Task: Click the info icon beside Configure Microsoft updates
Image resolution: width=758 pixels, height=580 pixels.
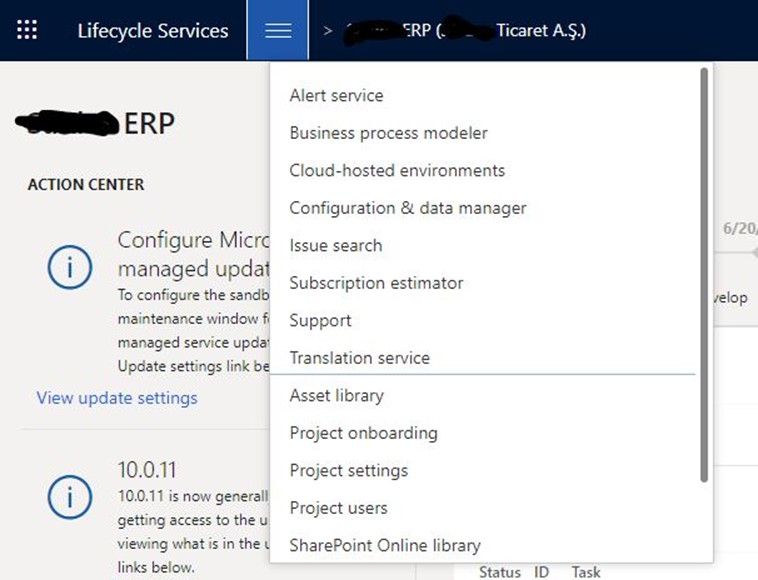Action: (x=70, y=267)
